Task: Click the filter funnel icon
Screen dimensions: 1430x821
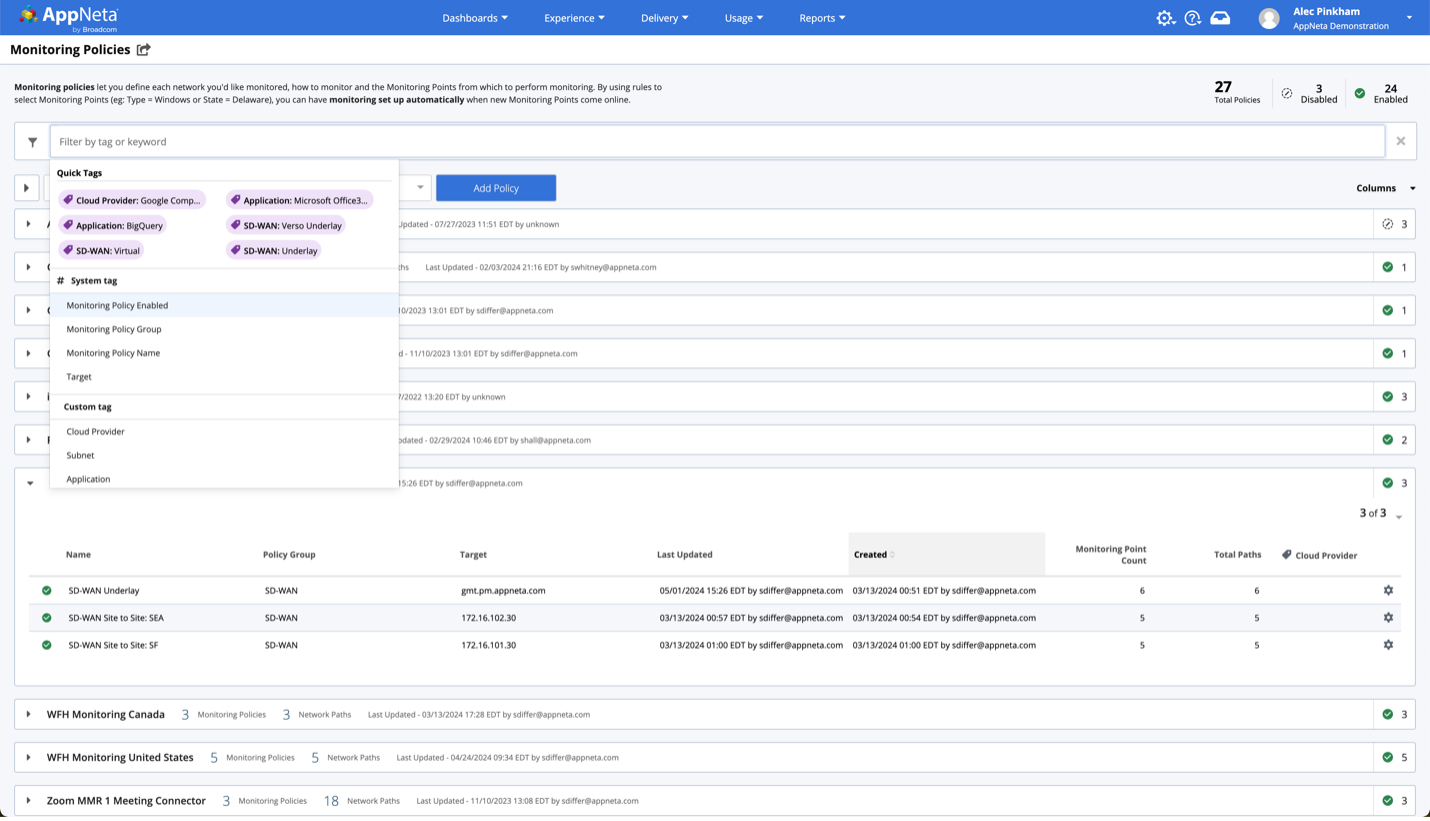Action: 32,142
